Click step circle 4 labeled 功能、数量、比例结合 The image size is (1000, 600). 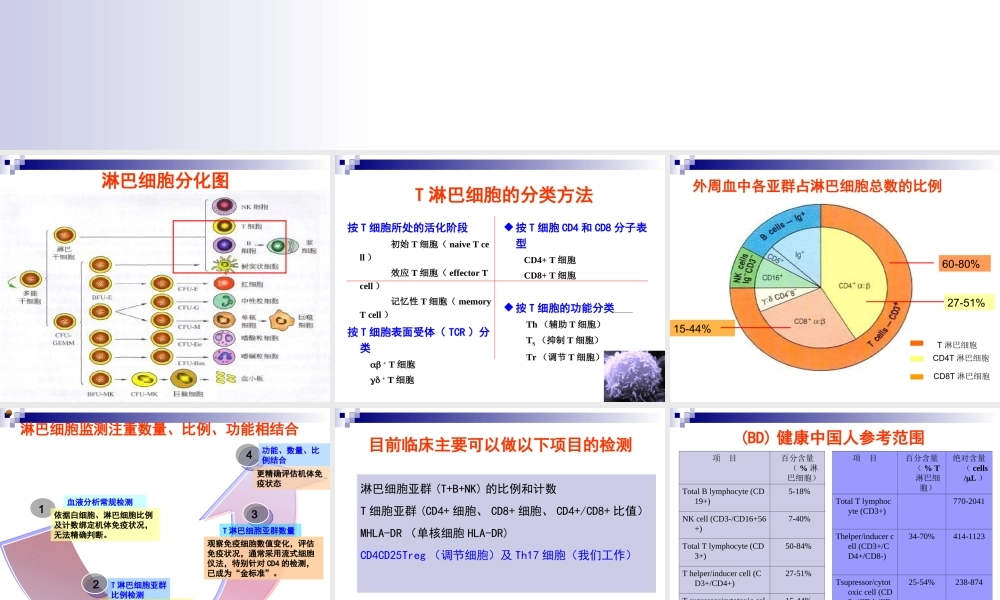click(248, 455)
